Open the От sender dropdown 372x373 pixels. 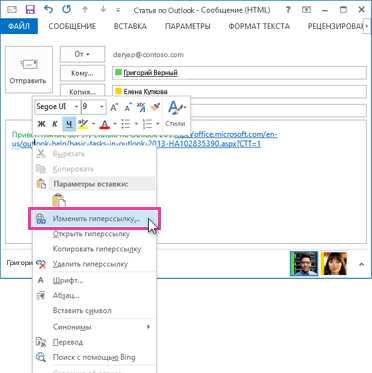(x=82, y=54)
